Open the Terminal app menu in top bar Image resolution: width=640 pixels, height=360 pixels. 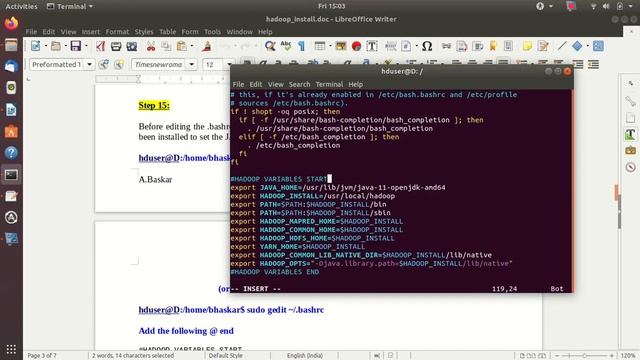pyautogui.click(x=70, y=6)
